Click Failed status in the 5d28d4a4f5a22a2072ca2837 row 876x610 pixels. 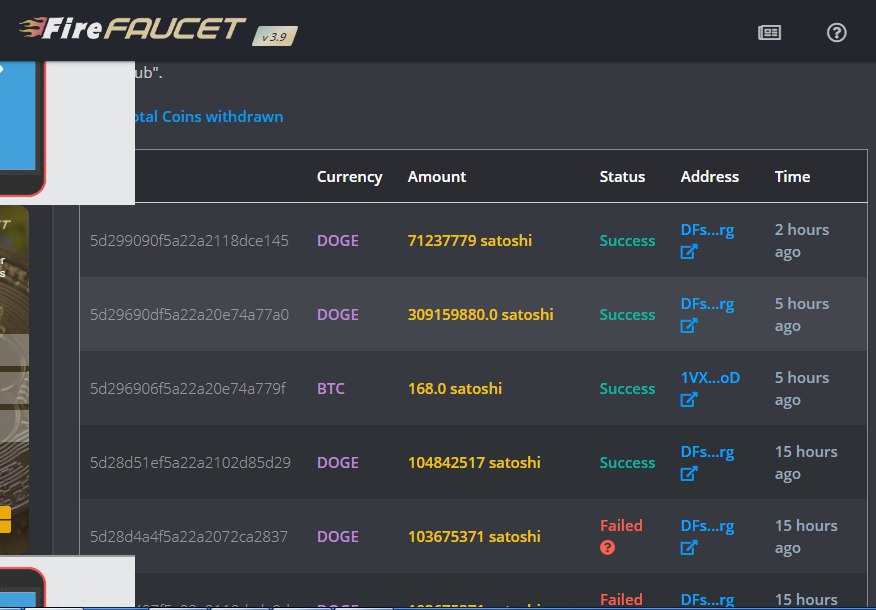[621, 526]
